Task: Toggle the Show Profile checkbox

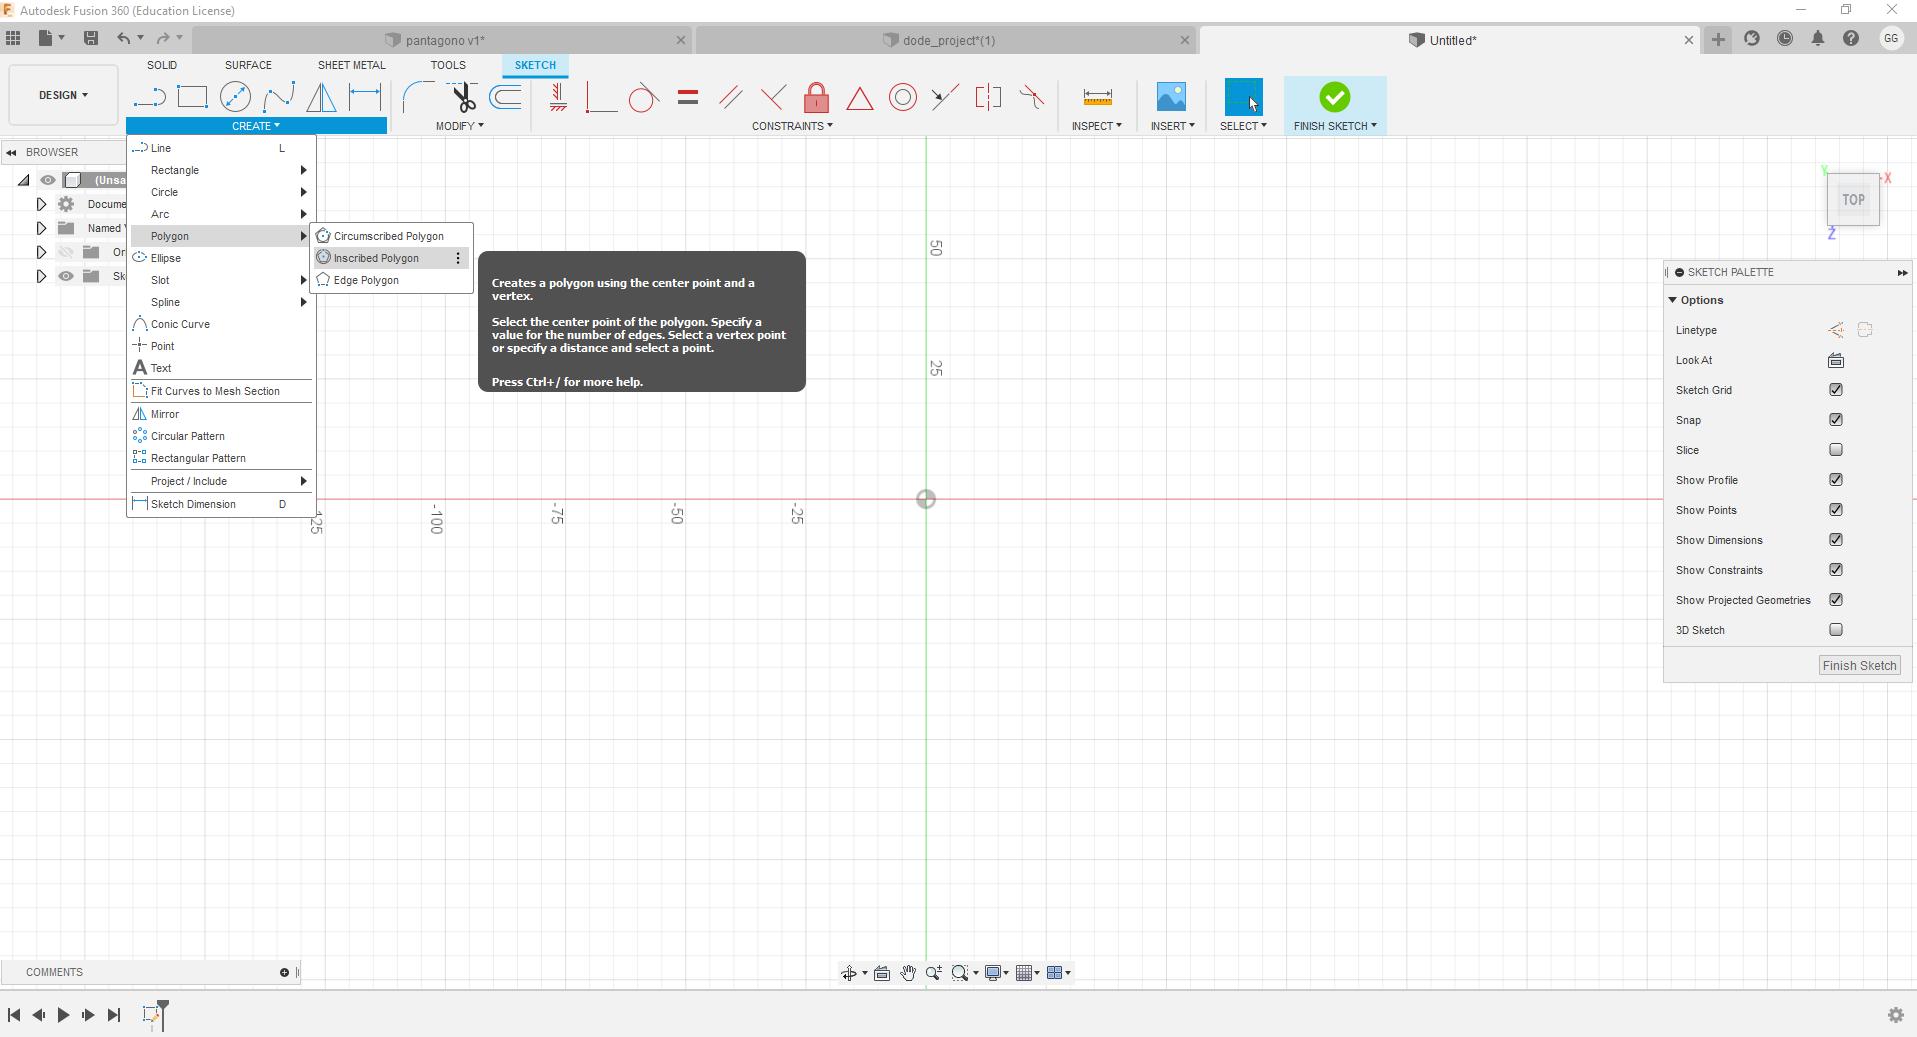Action: tap(1836, 480)
